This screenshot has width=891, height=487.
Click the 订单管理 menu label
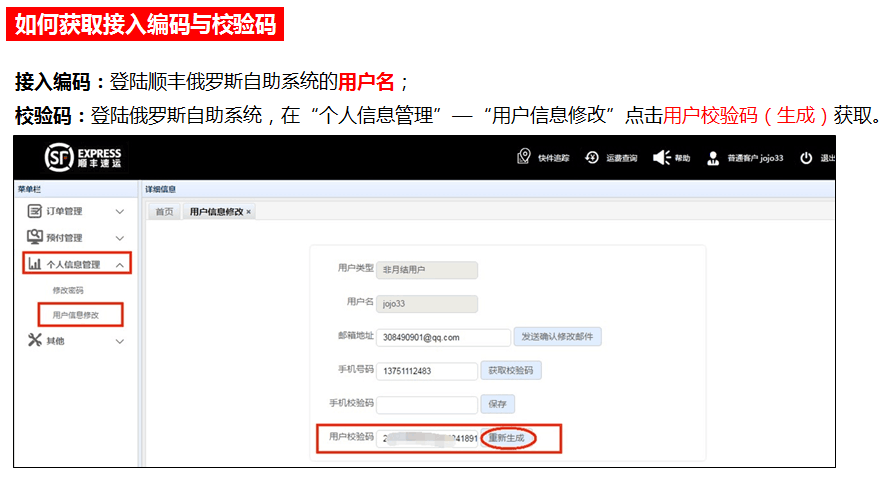click(x=64, y=211)
